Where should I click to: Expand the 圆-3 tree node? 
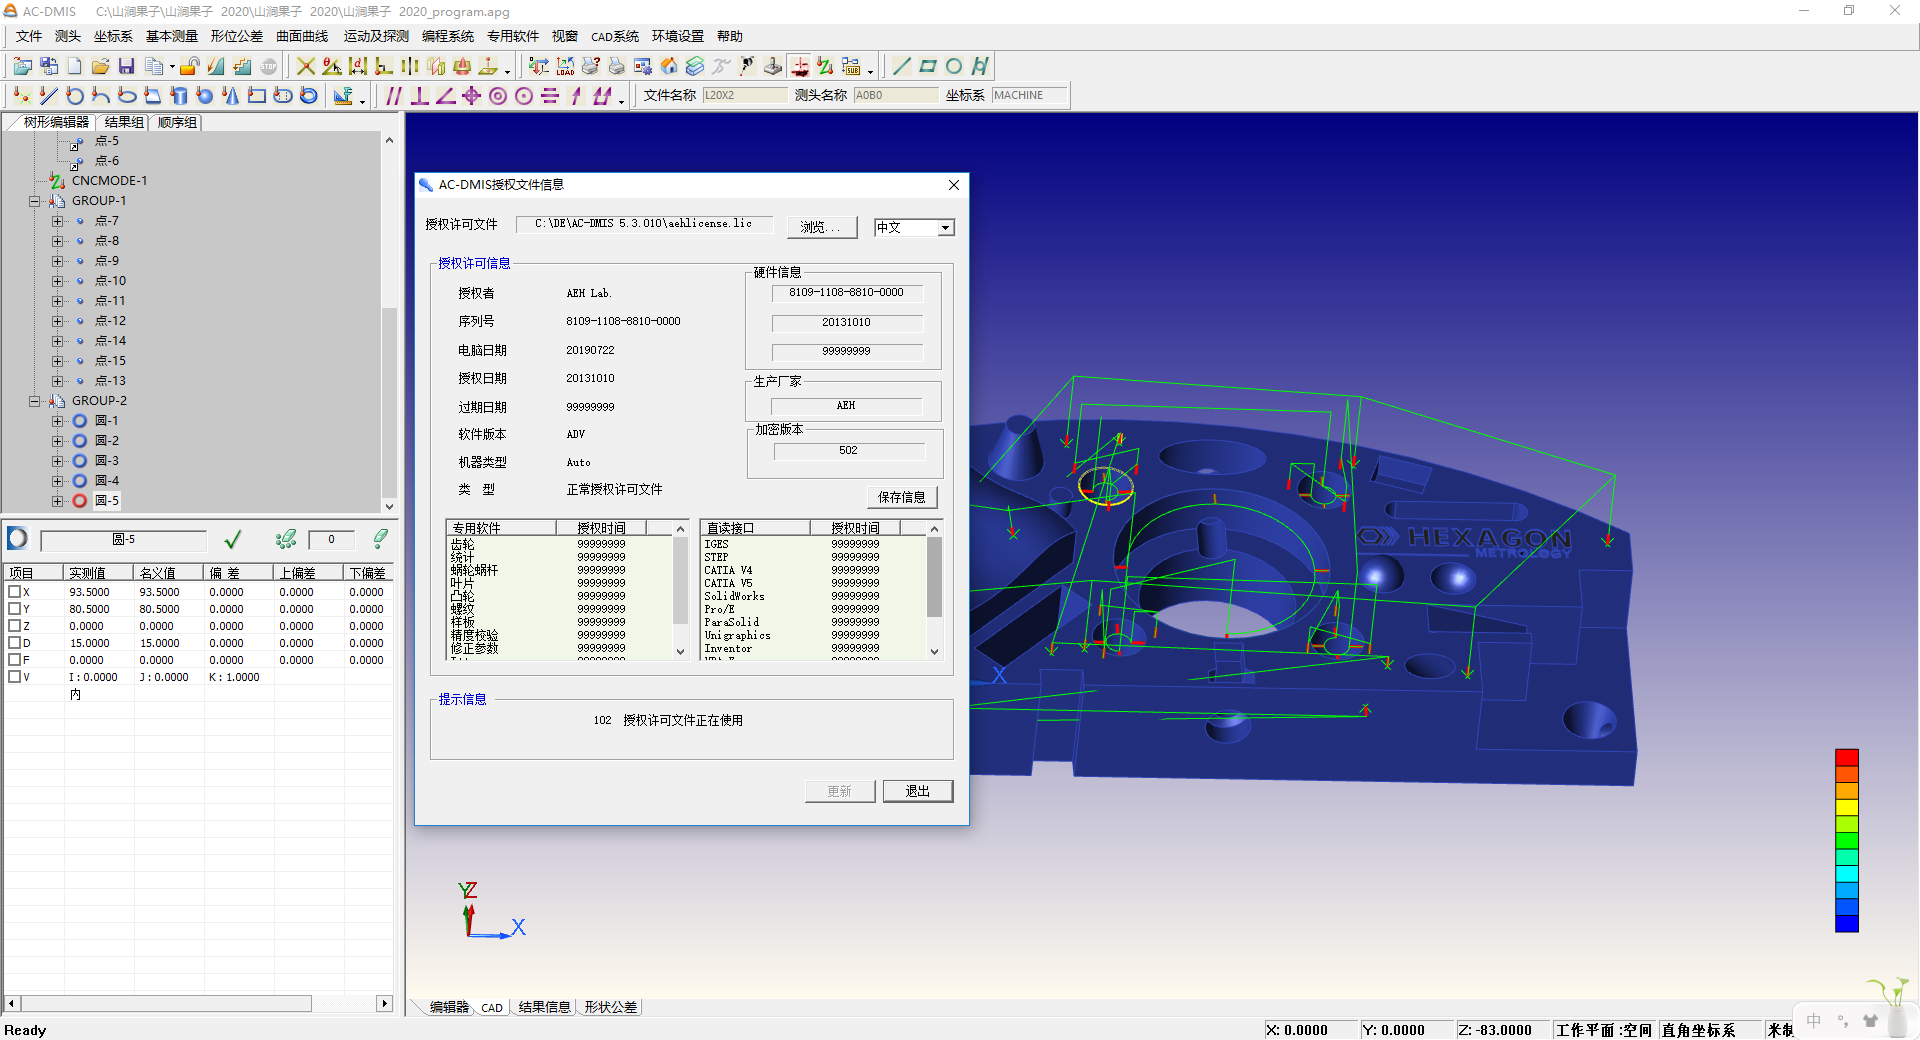57,461
